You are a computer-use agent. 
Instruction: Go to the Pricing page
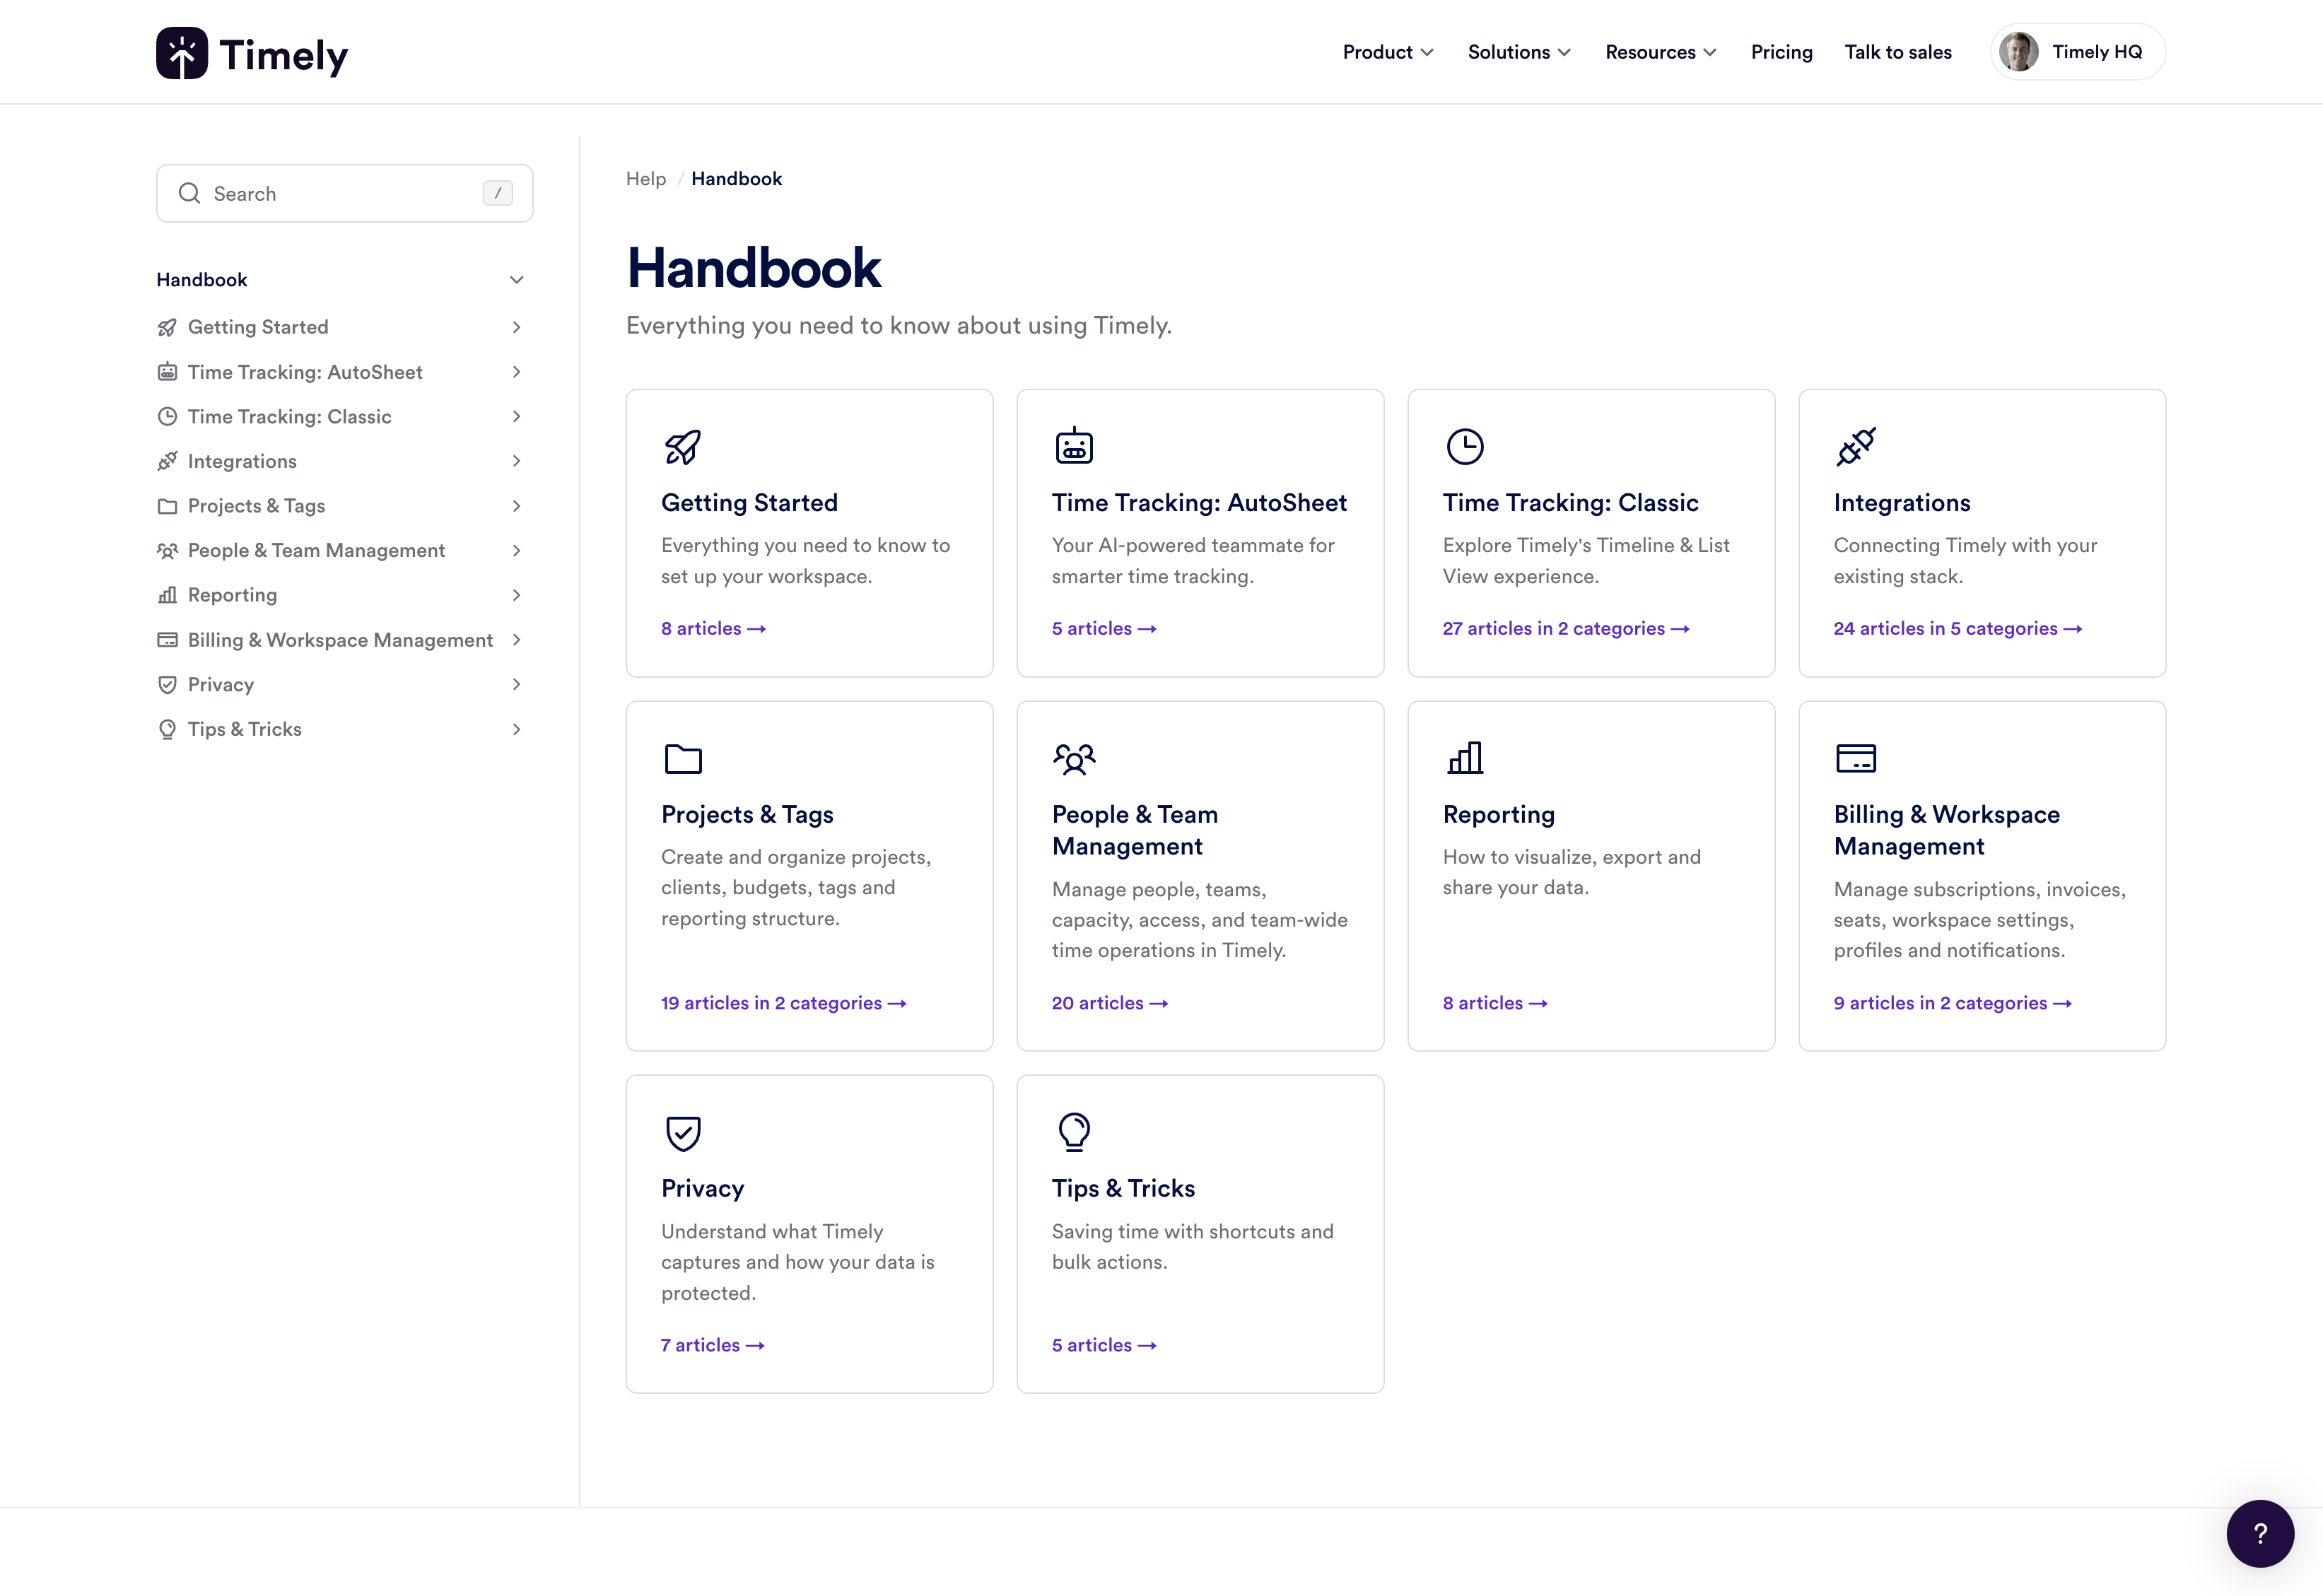pos(1781,52)
